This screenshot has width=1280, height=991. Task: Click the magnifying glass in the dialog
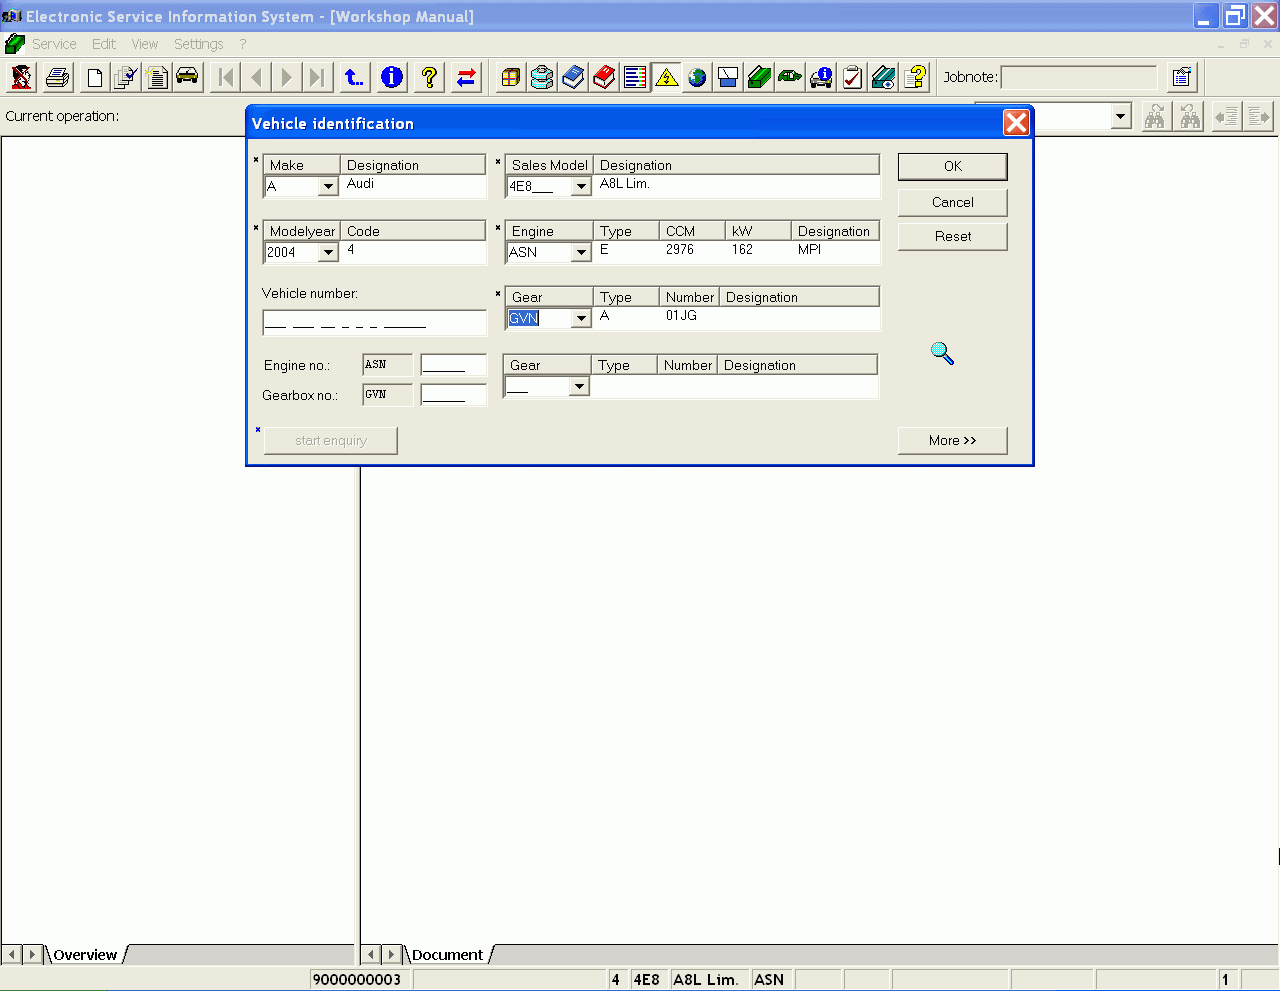[x=942, y=353]
